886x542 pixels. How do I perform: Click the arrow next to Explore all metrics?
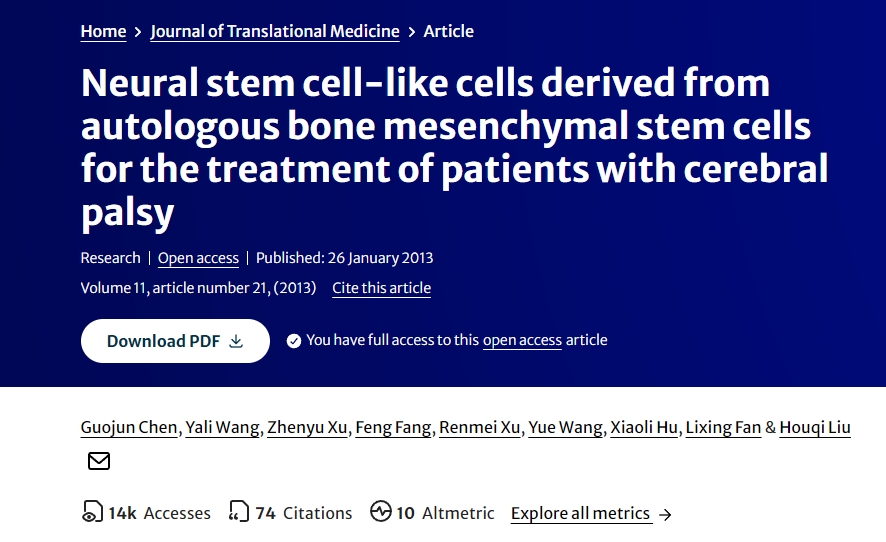coord(666,514)
